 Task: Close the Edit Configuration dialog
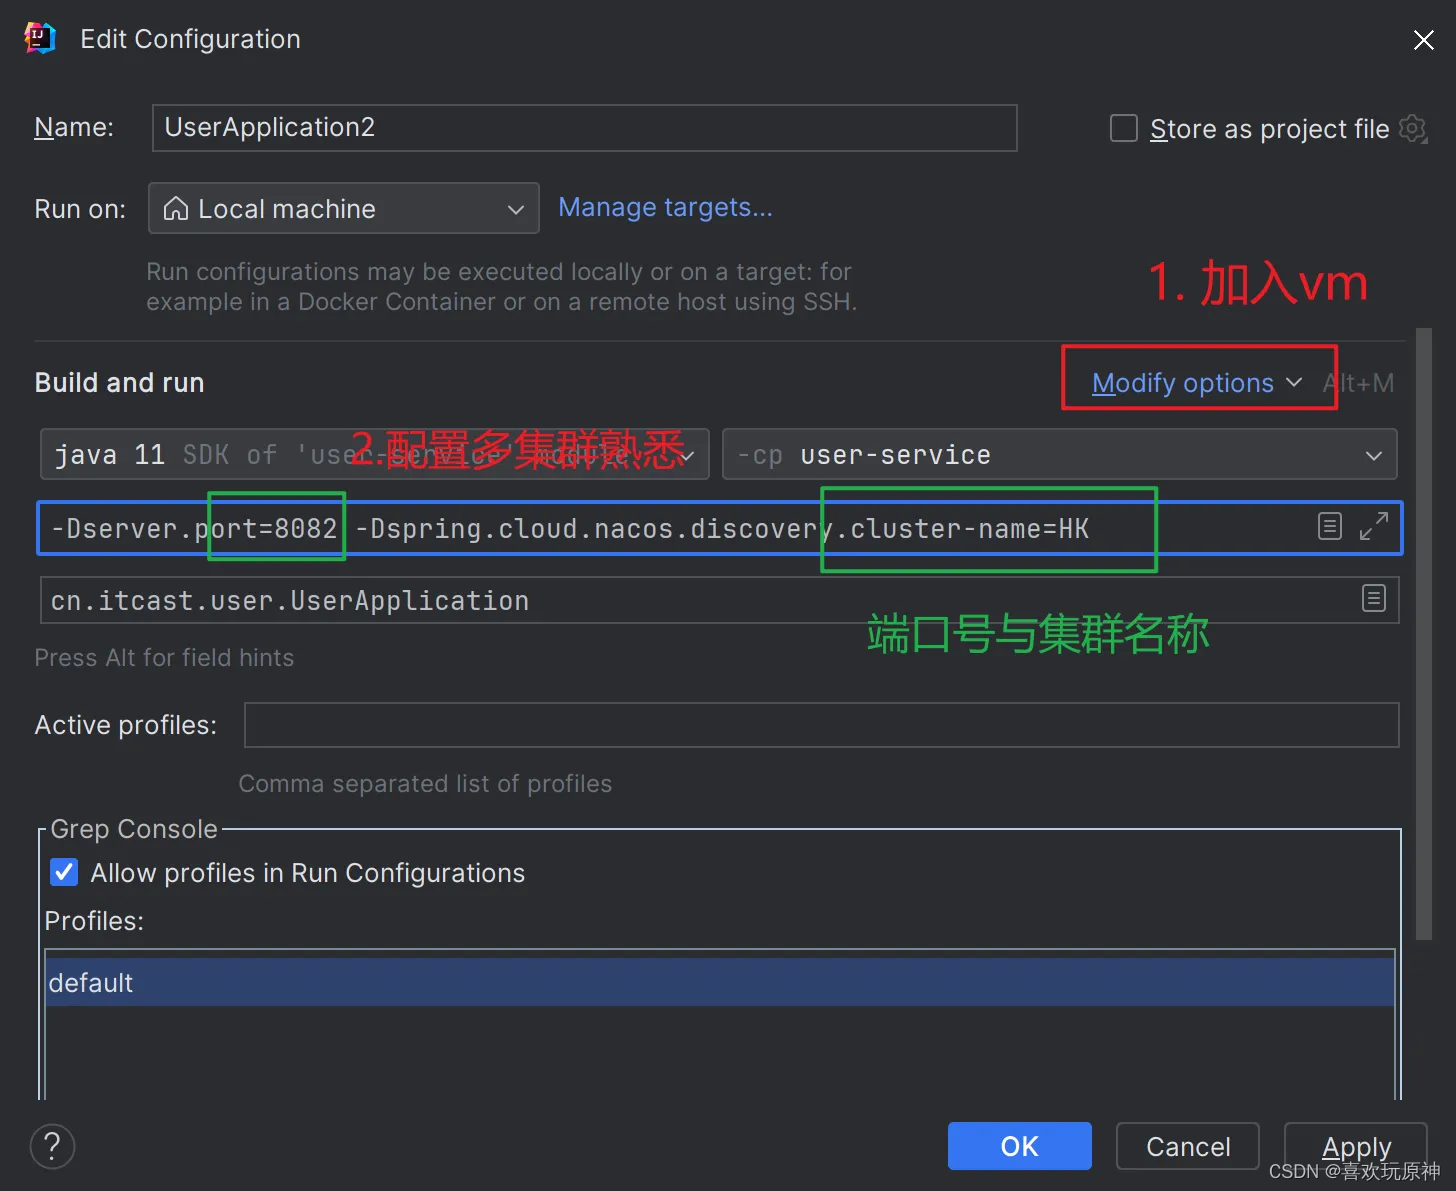(1424, 40)
